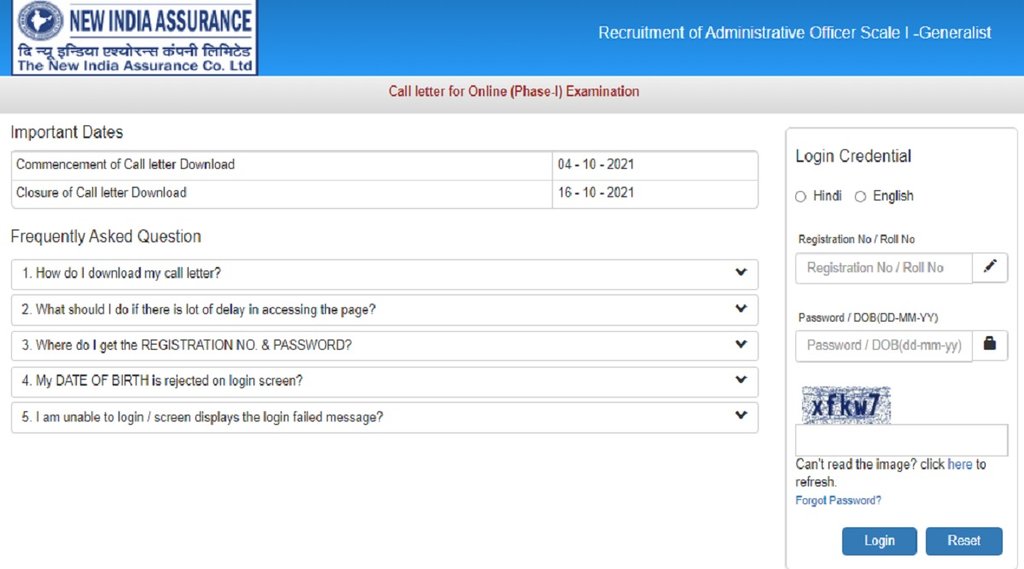Click chevron arrow on FAQ question 5
1024x569 pixels.
pos(741,415)
